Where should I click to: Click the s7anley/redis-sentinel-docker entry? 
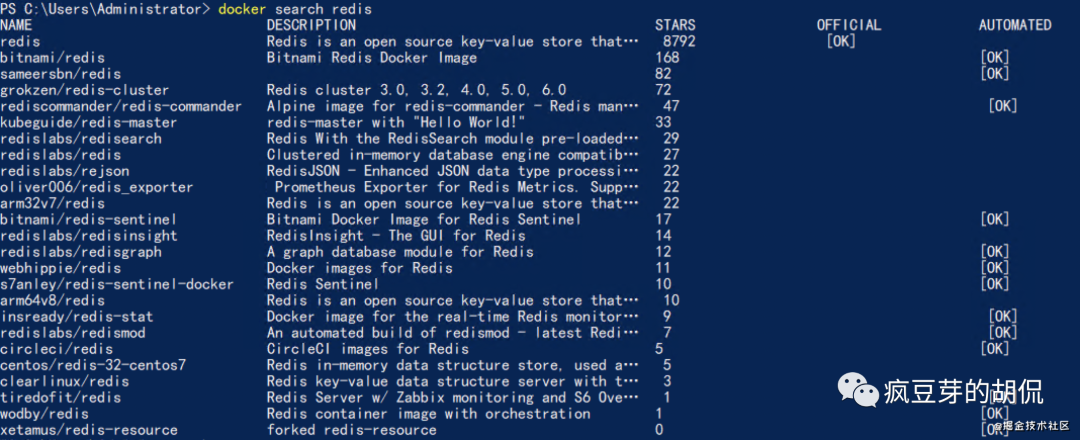[117, 284]
